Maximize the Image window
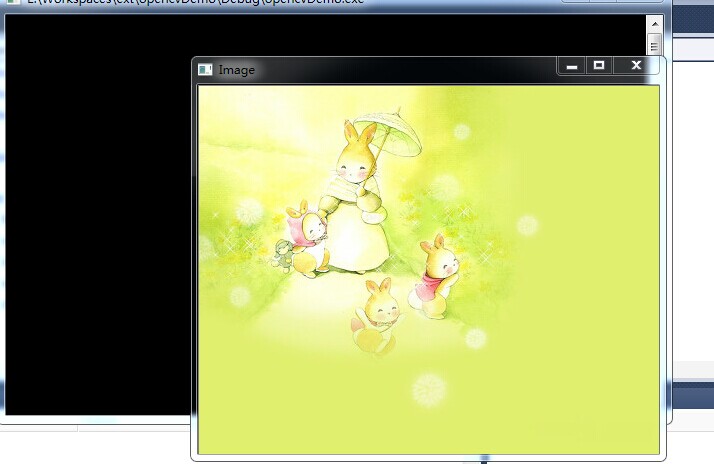This screenshot has height=464, width=714. (x=599, y=66)
